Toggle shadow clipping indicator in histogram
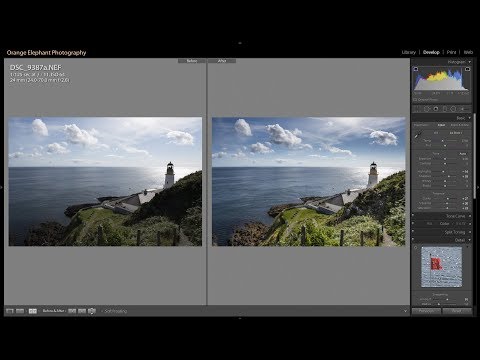 (416, 69)
